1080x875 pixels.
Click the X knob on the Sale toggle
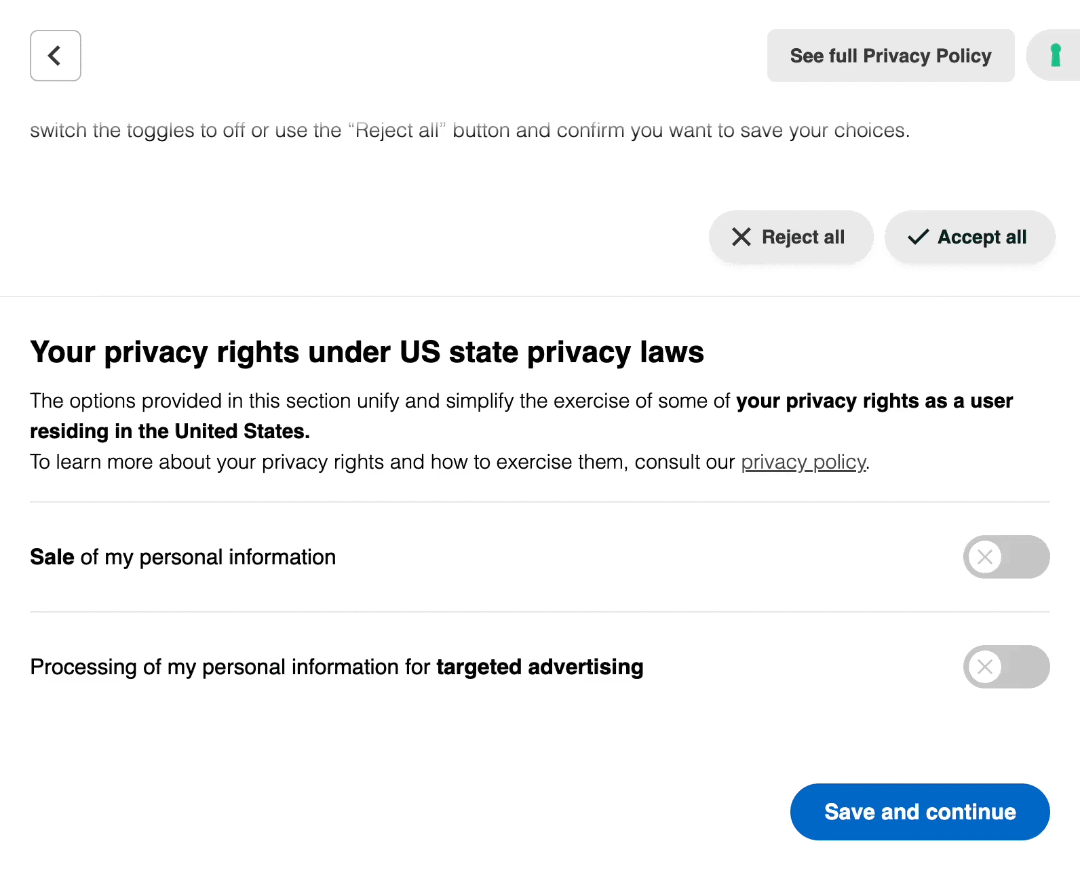pos(985,557)
